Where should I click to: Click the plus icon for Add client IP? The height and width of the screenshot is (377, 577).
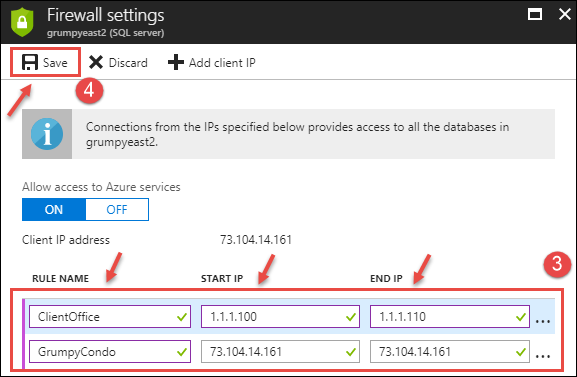coord(176,62)
